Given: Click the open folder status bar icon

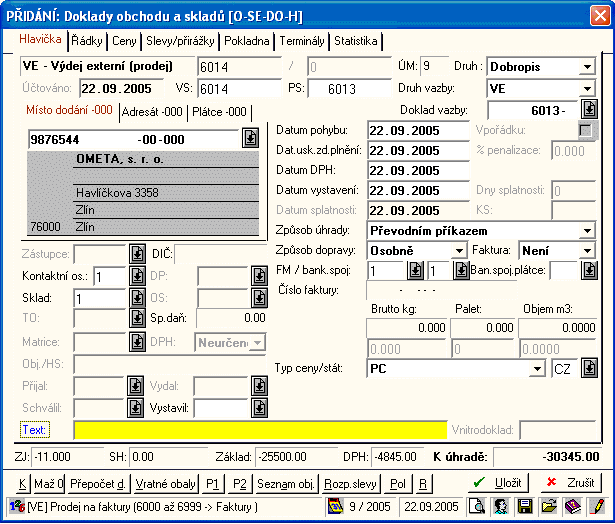Looking at the screenshot, I should pyautogui.click(x=549, y=506).
